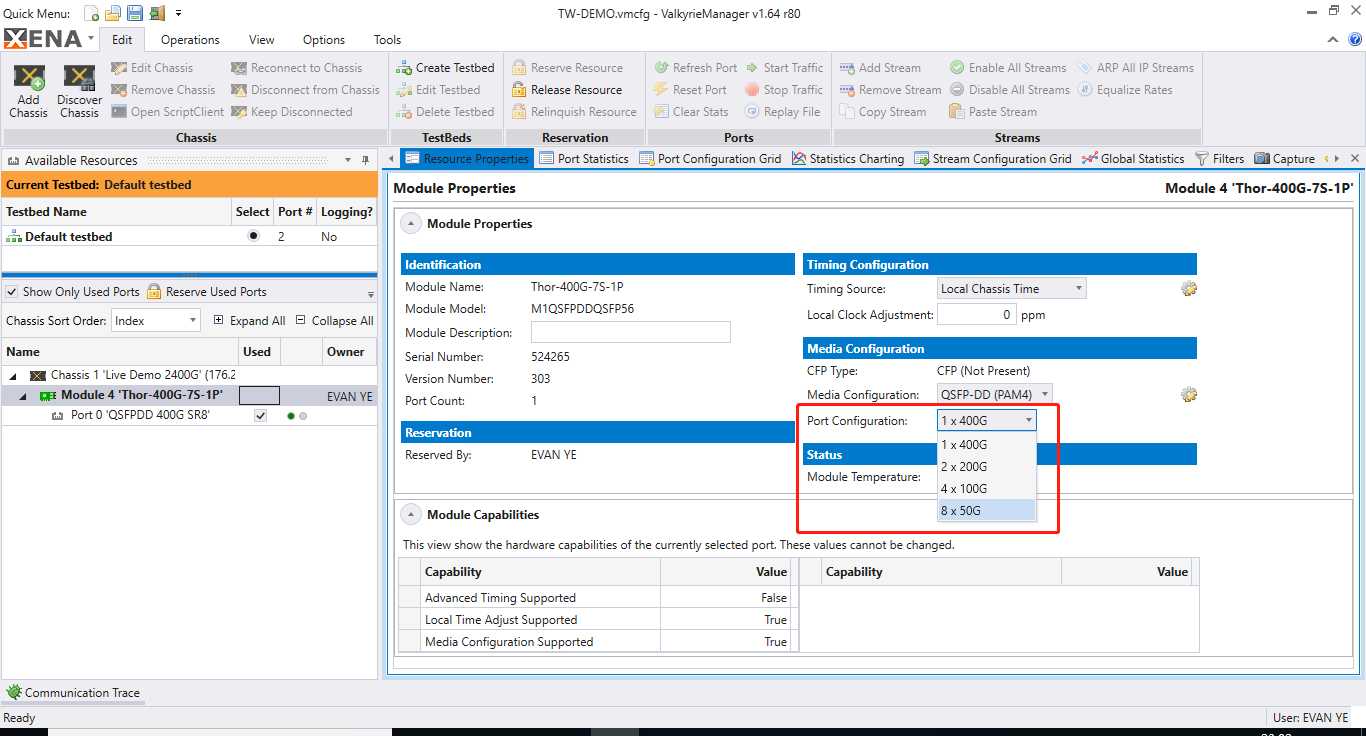Click Stop Traffic in the ribbon
Screen dimensions: 1366x736
(784, 90)
